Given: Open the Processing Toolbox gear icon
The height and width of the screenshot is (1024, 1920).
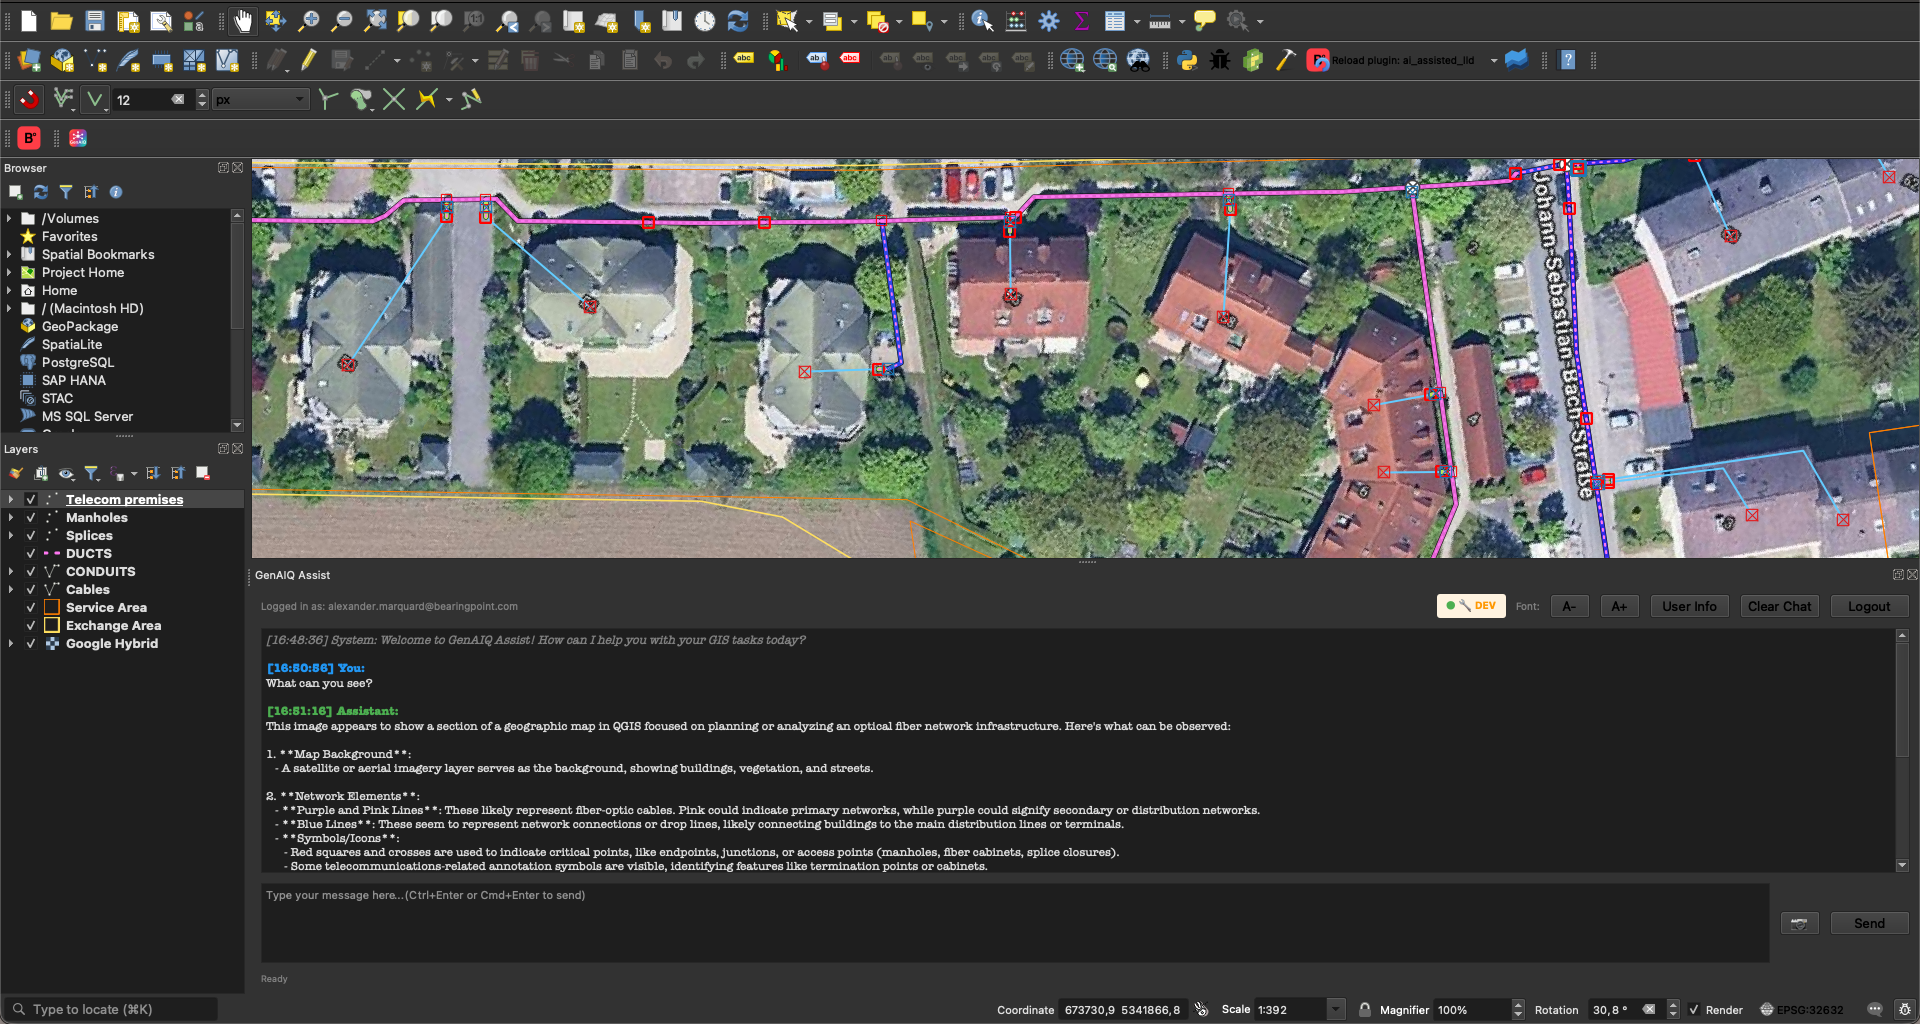Looking at the screenshot, I should (x=1049, y=21).
